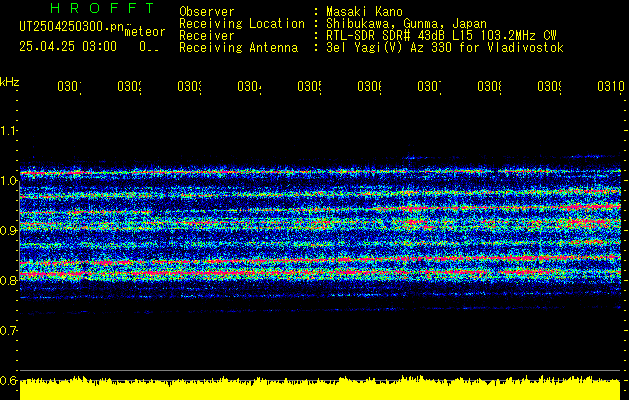Click the 0.7 frequency axis label
Image resolution: width=629 pixels, height=400 pixels.
(8, 331)
